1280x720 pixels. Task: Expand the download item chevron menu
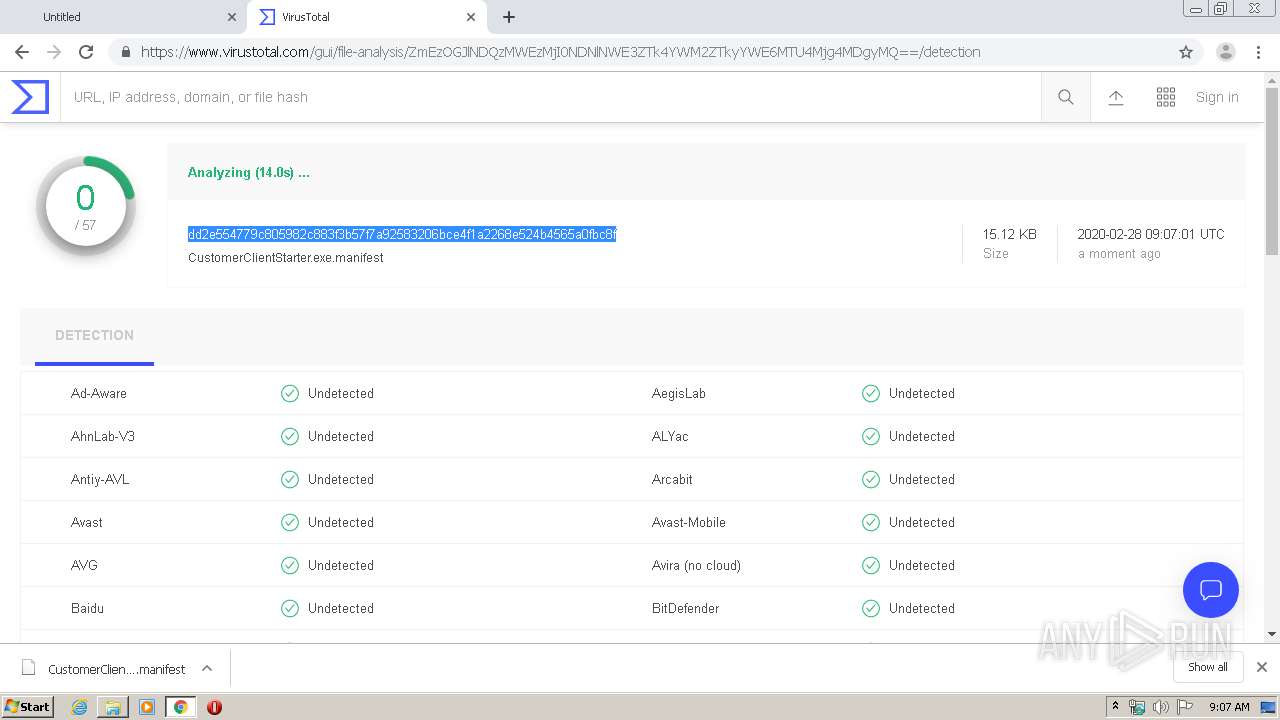click(x=207, y=668)
